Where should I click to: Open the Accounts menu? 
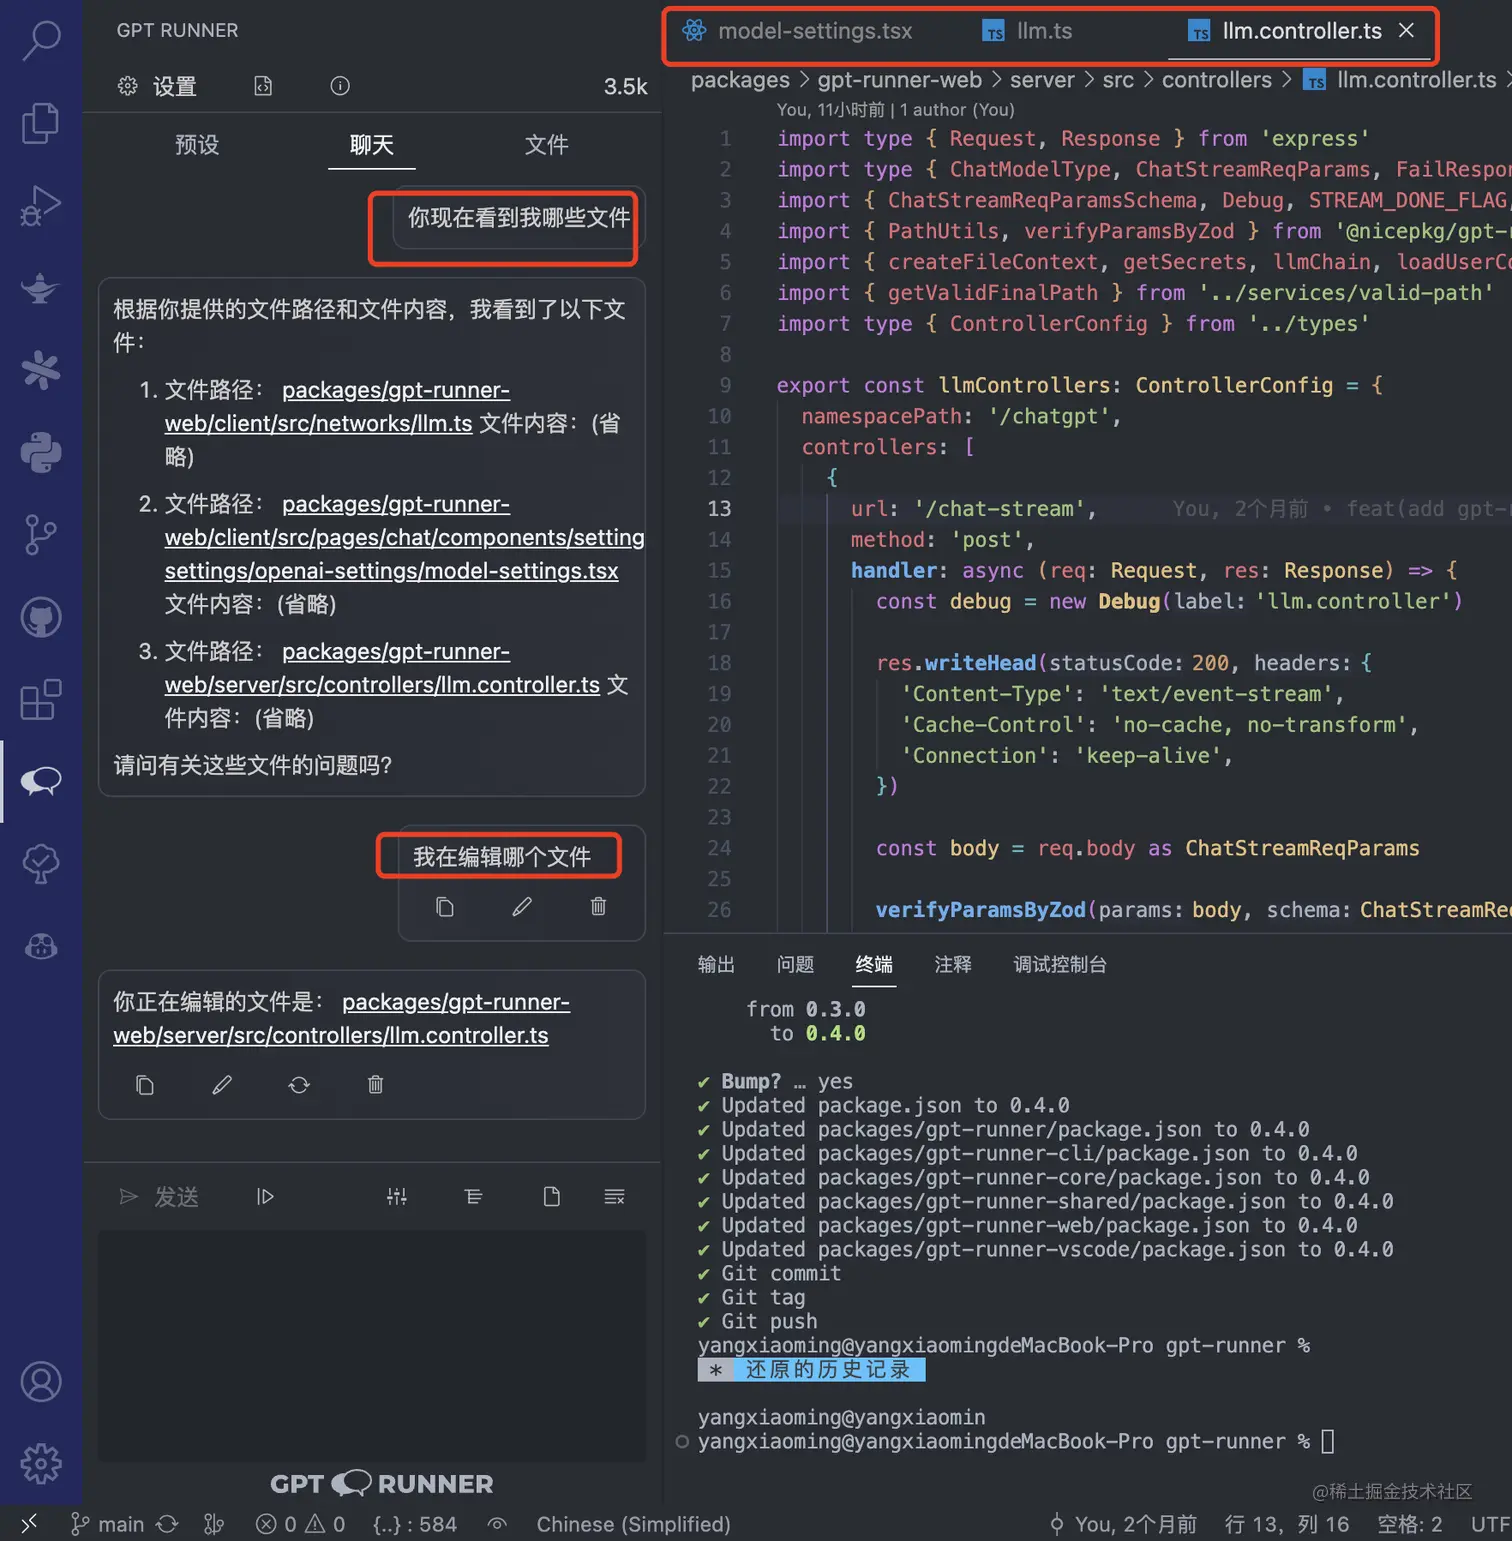point(41,1381)
